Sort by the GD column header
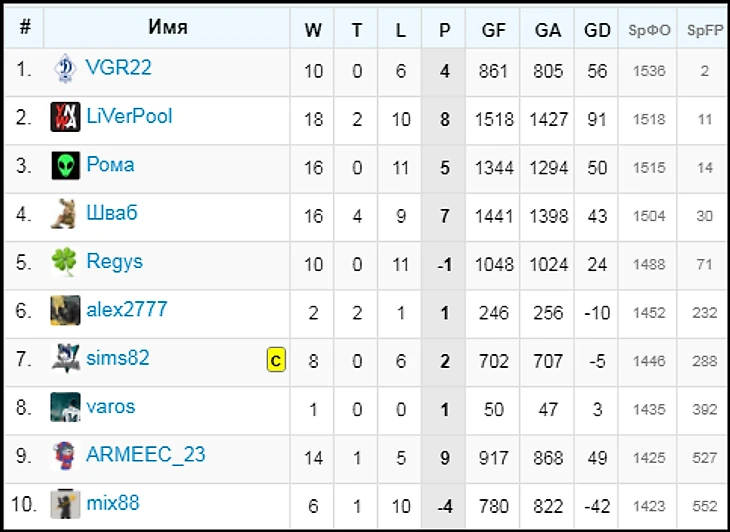This screenshot has height=532, width=730. pyautogui.click(x=597, y=30)
